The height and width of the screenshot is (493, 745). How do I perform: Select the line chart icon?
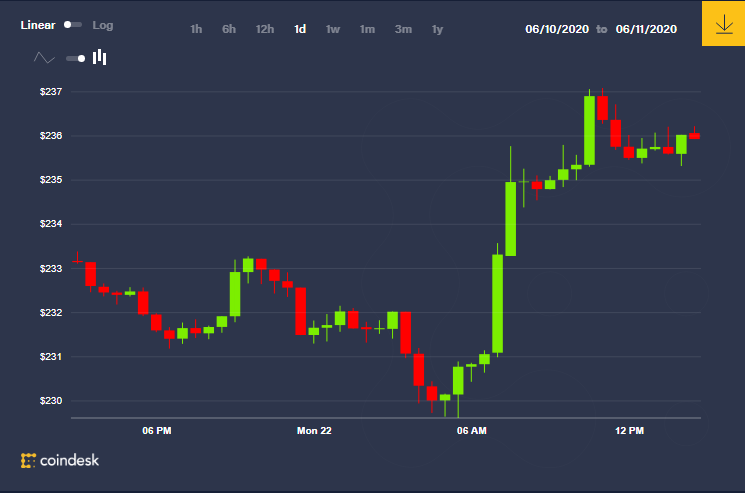44,58
